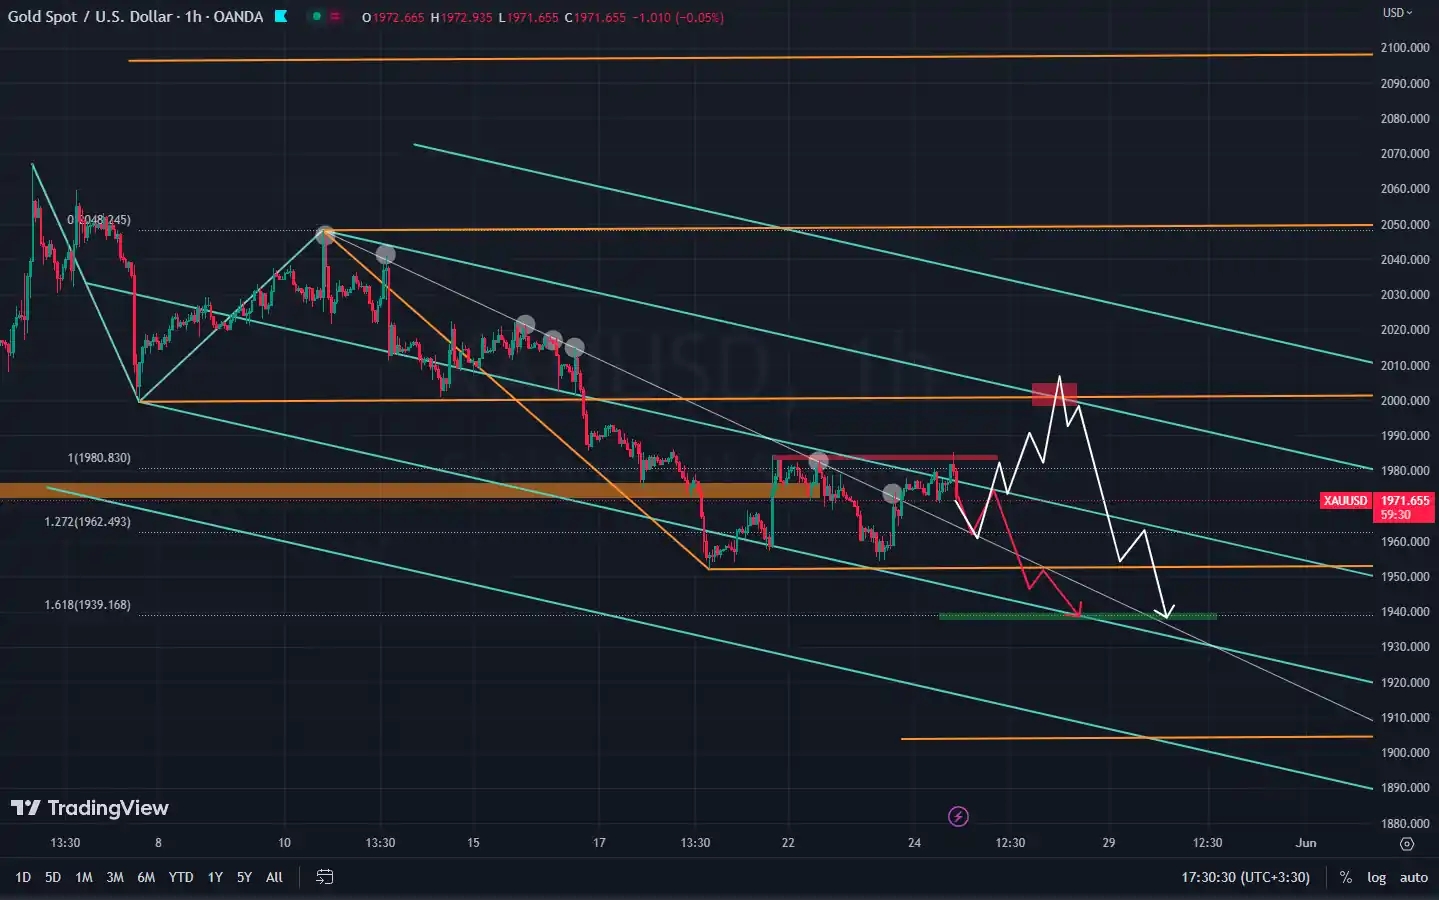Select the 1M time range
Viewport: 1439px width, 900px height.
[x=84, y=877]
